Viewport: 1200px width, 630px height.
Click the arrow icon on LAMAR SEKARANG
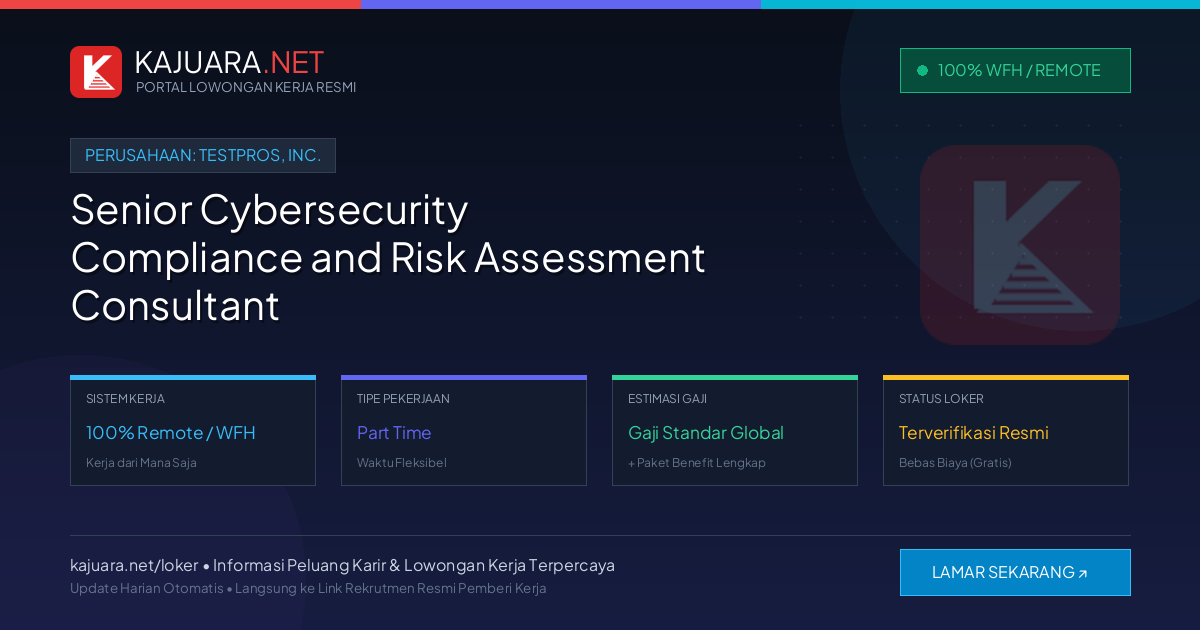1083,573
